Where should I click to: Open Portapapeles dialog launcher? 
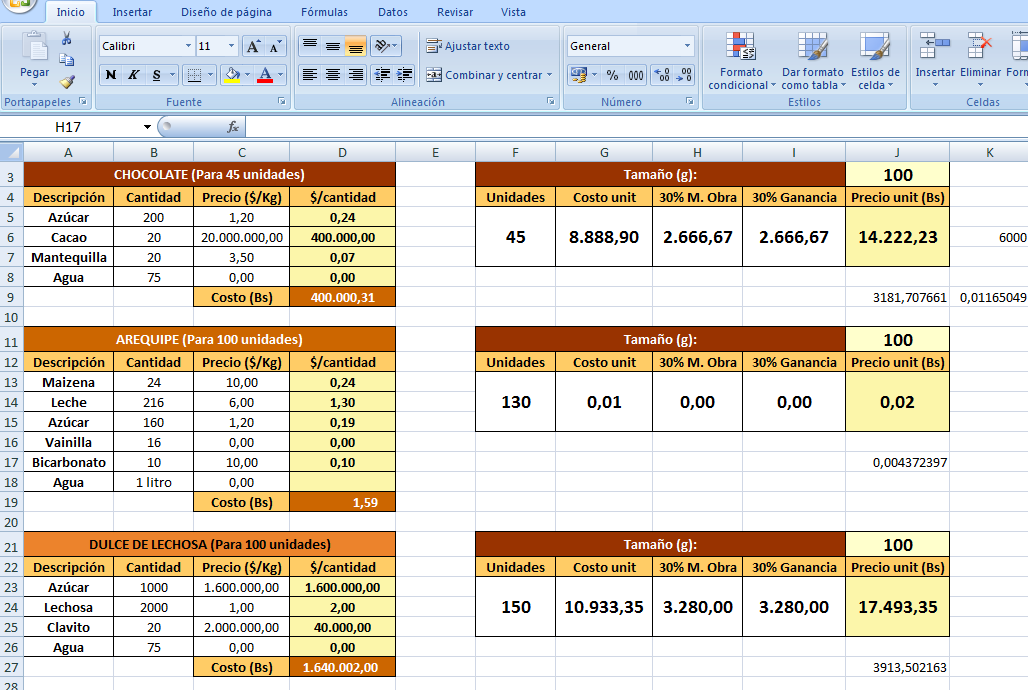click(83, 101)
